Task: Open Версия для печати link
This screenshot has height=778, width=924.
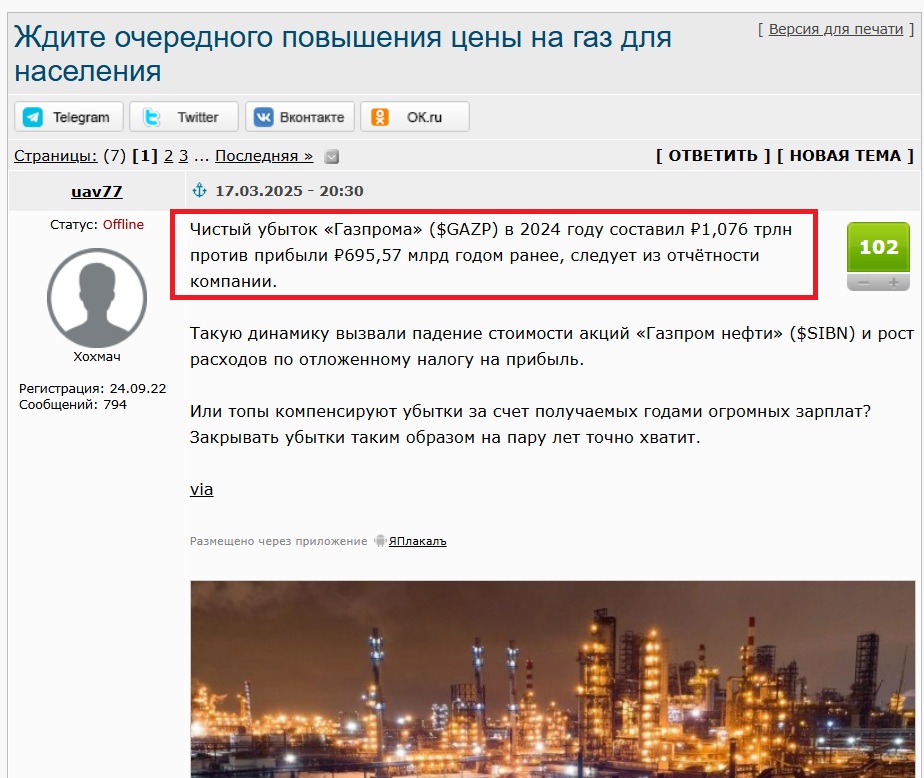Action: (x=836, y=29)
